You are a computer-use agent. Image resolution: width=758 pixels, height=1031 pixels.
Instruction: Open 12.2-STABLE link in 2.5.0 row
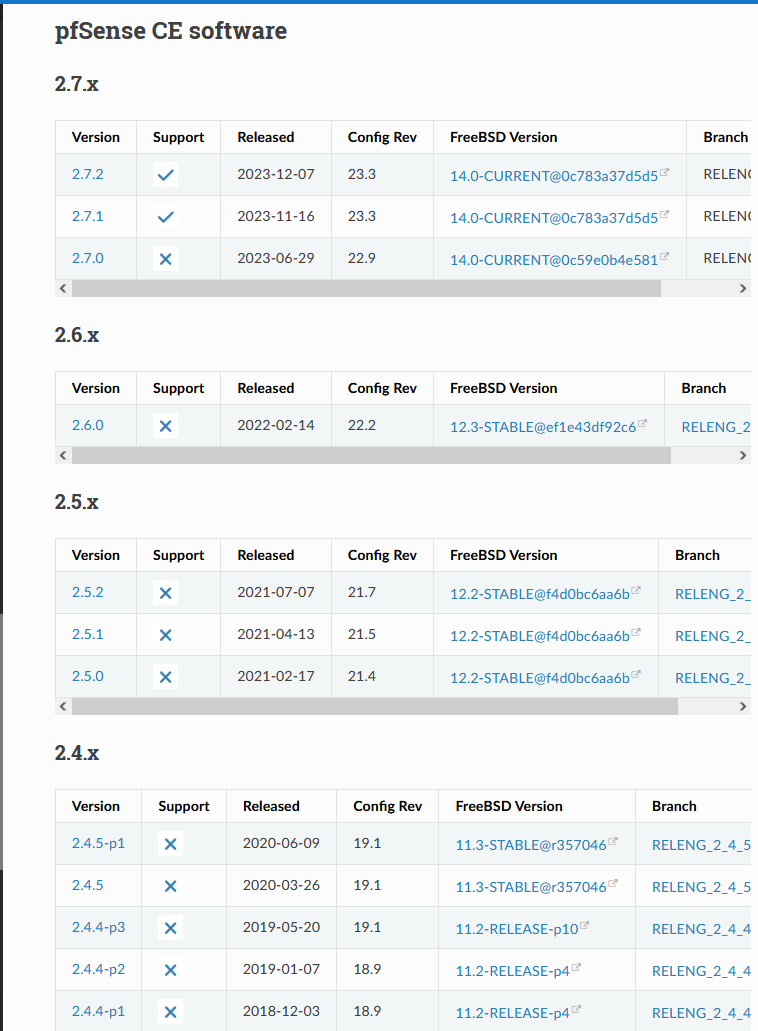coord(545,678)
